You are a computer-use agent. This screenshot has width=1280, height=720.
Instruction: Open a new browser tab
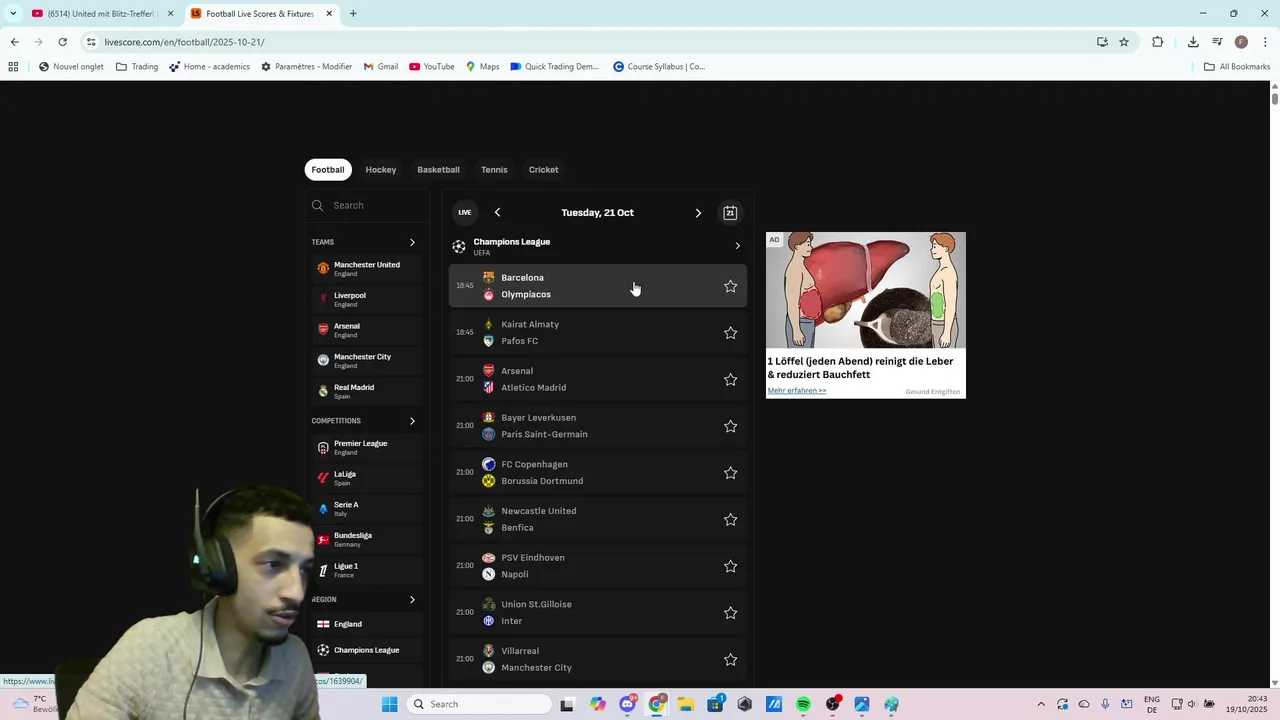pyautogui.click(x=353, y=14)
